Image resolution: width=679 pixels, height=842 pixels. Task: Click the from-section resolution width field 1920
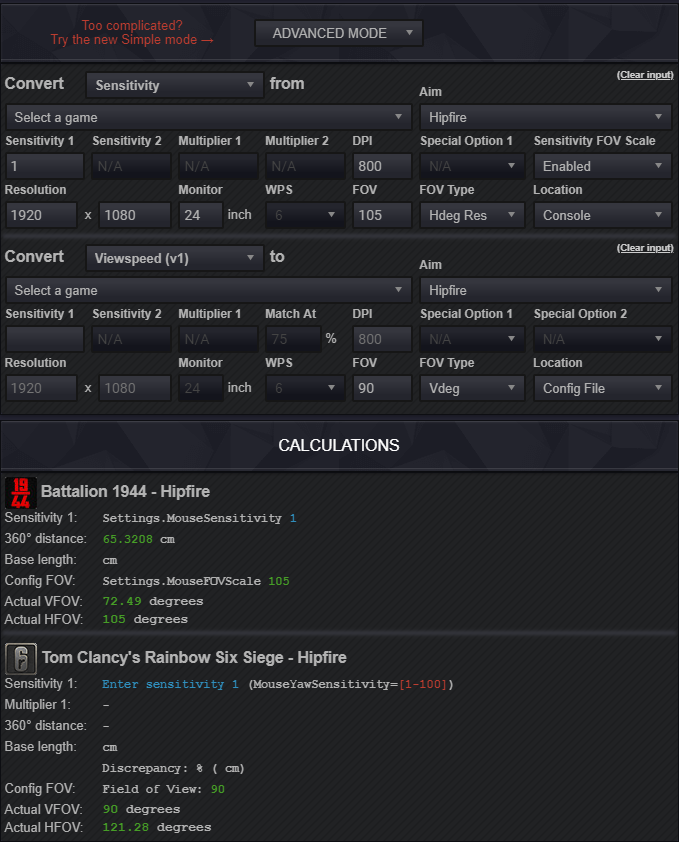[x=41, y=215]
